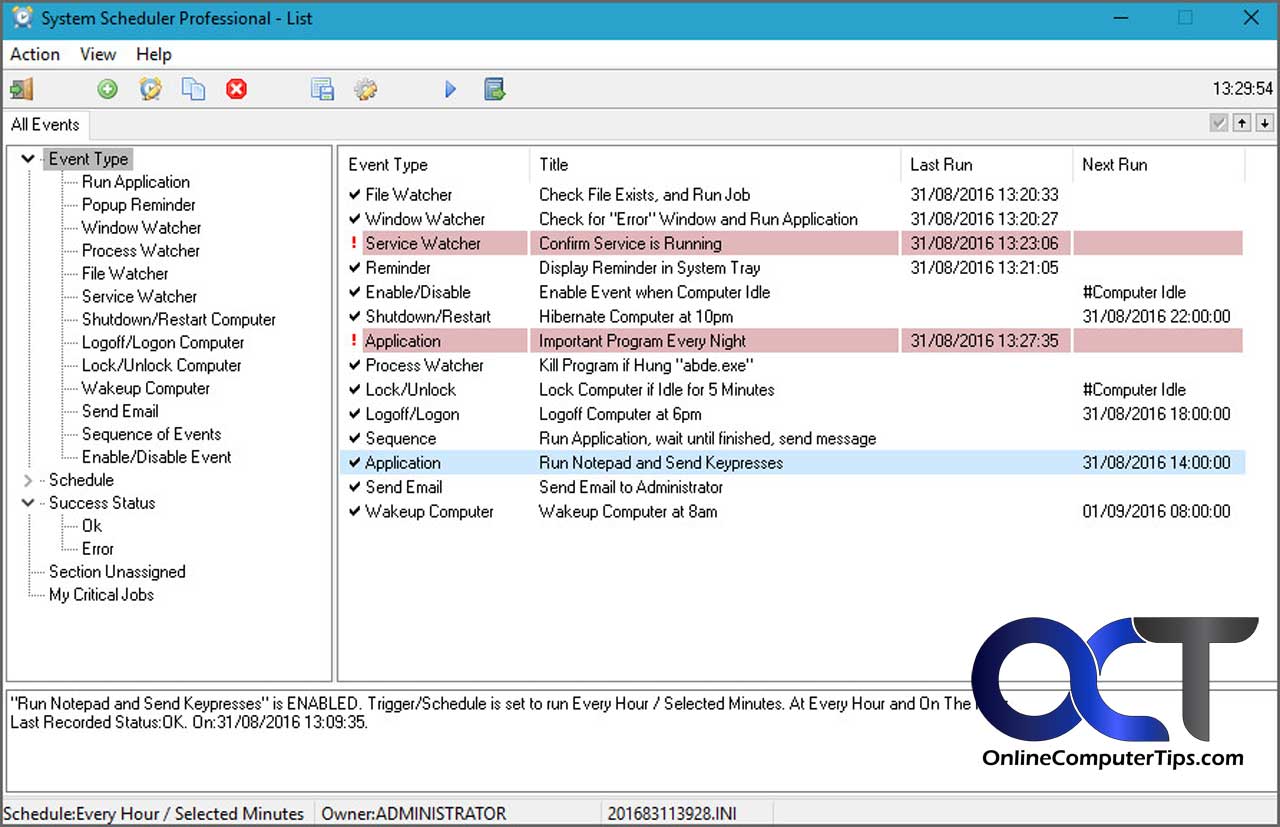Click 'Logoff Computer at 6pm' title
Image resolution: width=1280 pixels, height=827 pixels.
620,414
